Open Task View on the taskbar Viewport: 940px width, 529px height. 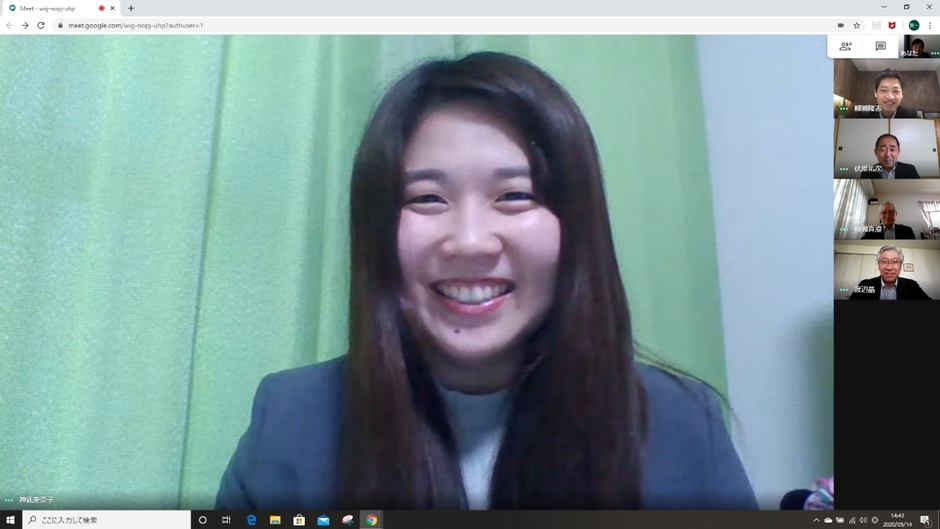[226, 520]
